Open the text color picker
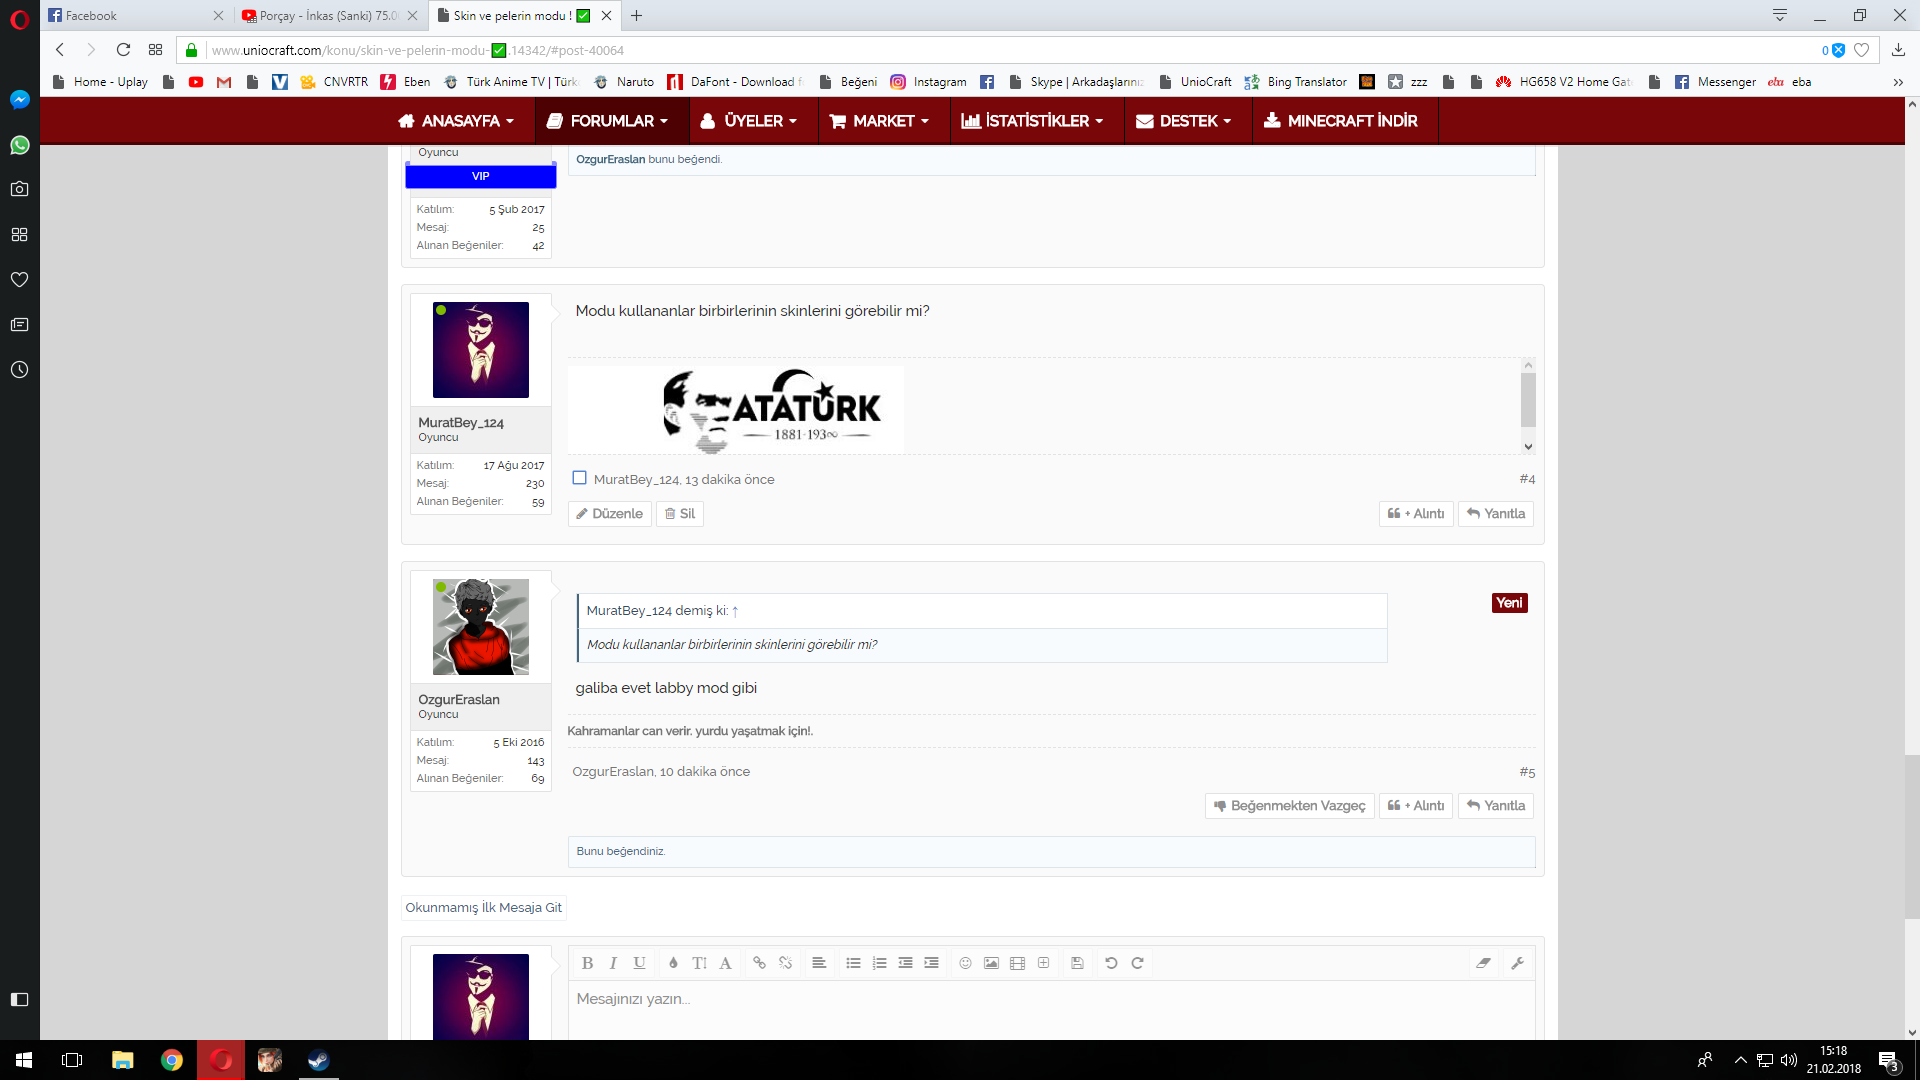The width and height of the screenshot is (1920, 1080). (673, 963)
